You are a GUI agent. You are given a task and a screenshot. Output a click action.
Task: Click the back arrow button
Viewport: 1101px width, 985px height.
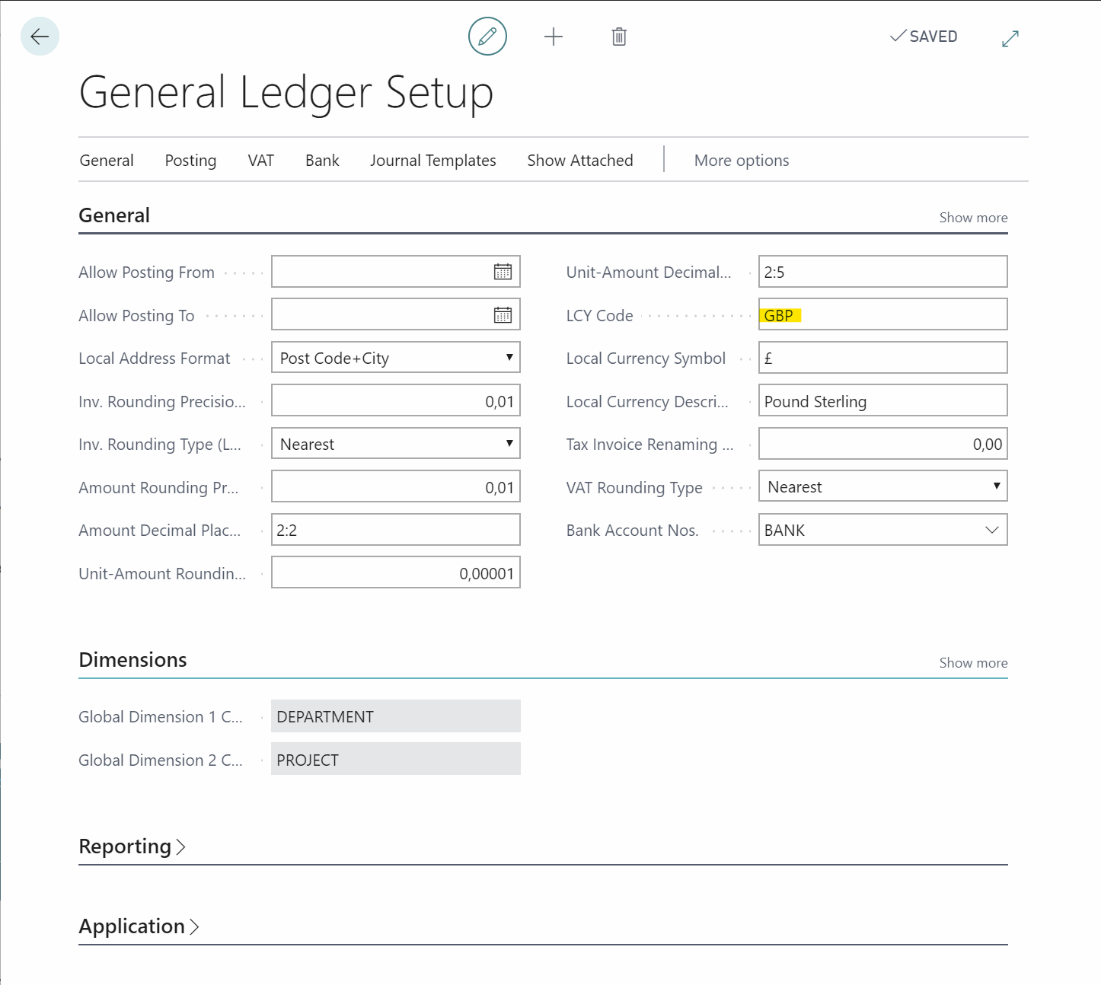(x=40, y=37)
